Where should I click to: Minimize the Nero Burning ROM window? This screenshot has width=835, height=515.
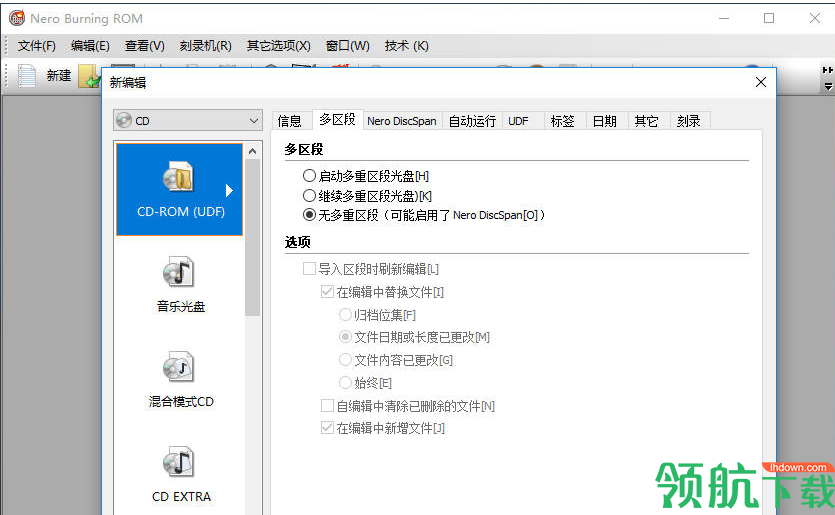(724, 18)
